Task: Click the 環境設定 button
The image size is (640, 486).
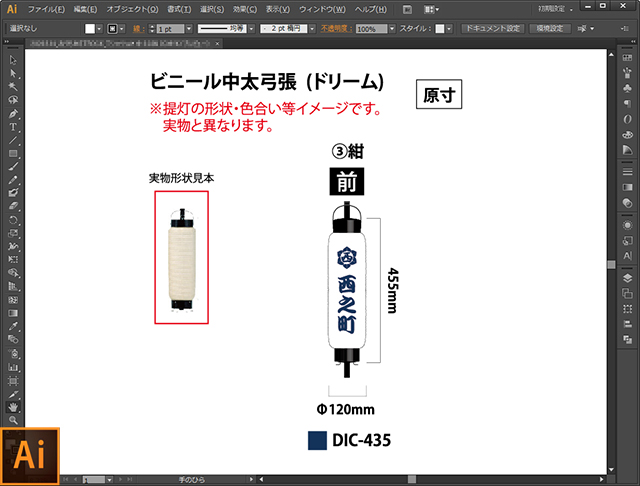Action: 548,30
